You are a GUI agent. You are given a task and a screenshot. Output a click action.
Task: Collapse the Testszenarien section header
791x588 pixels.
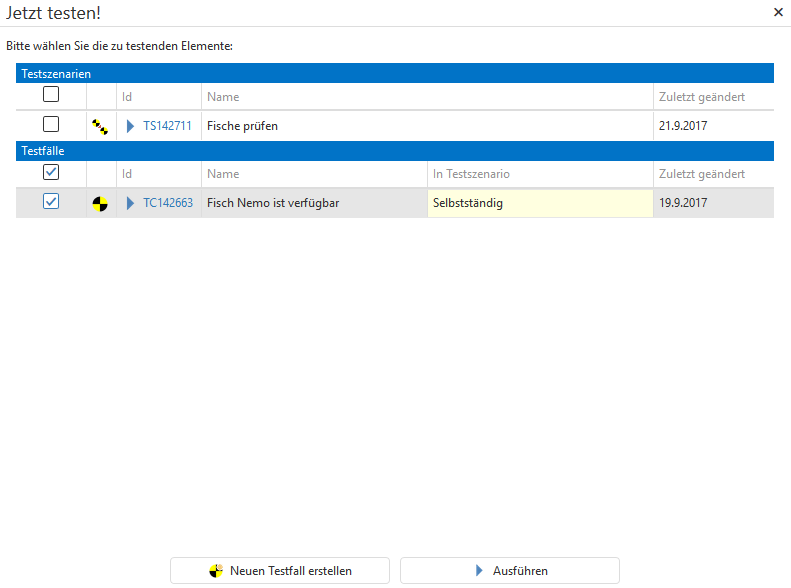[56, 74]
